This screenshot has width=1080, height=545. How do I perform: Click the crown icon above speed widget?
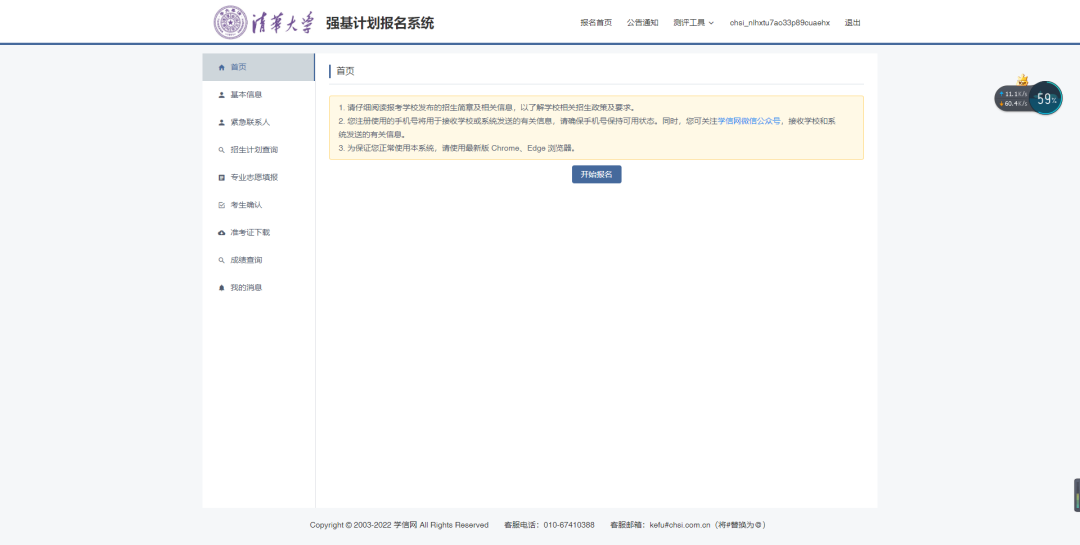(x=1023, y=80)
